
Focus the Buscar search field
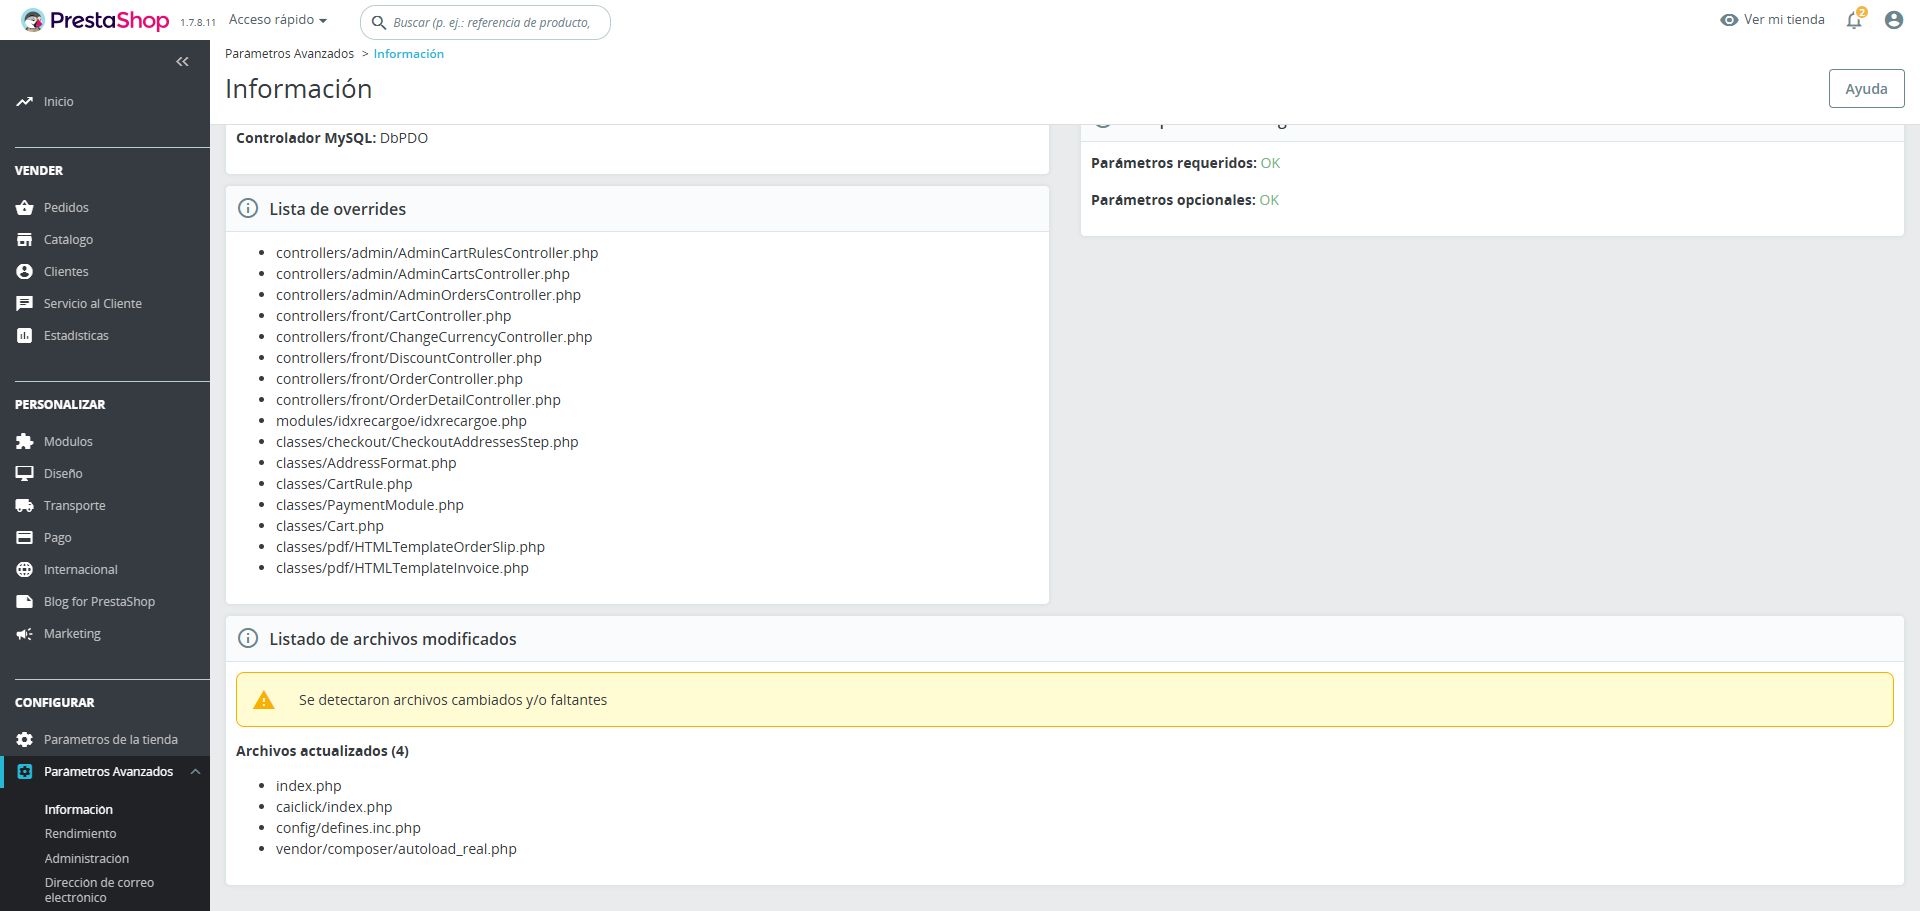click(491, 22)
